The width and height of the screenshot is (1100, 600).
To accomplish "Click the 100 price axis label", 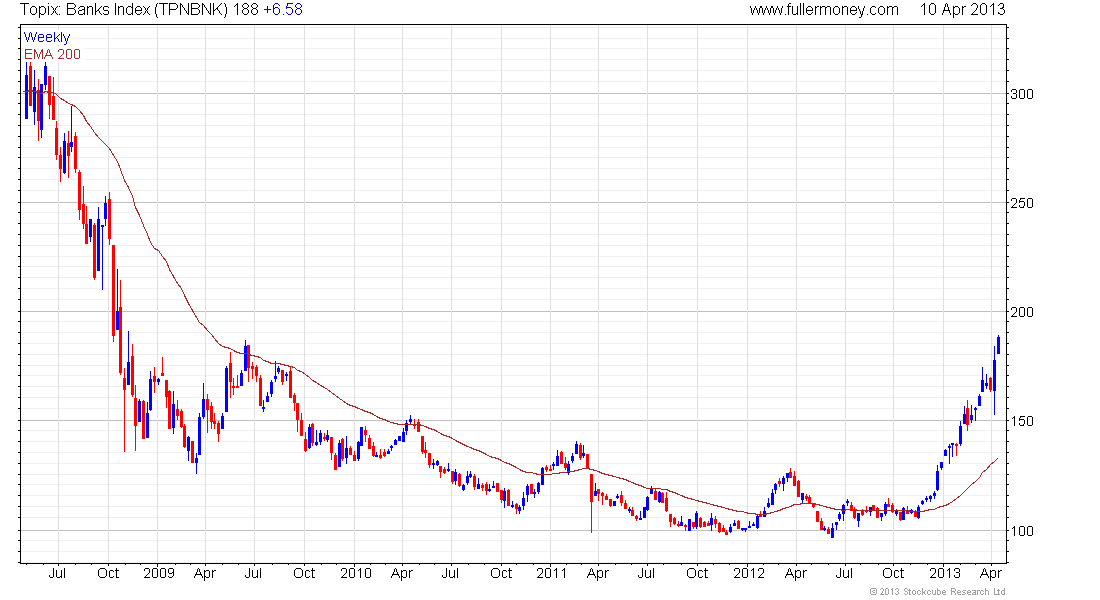I will click(x=1022, y=531).
